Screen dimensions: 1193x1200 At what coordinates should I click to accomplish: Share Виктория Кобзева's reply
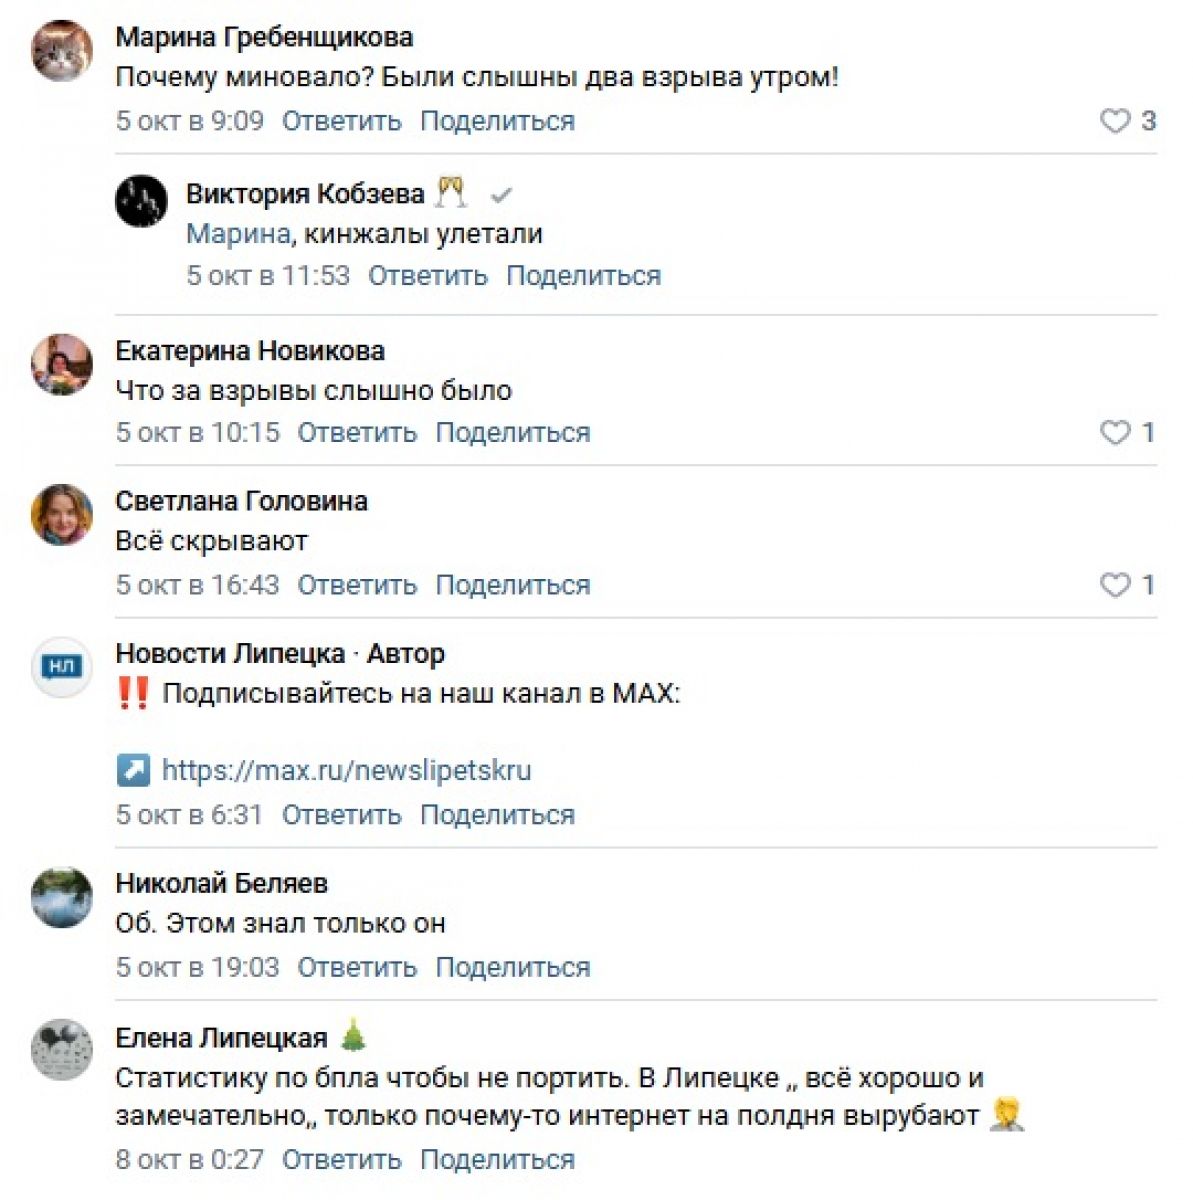click(583, 276)
